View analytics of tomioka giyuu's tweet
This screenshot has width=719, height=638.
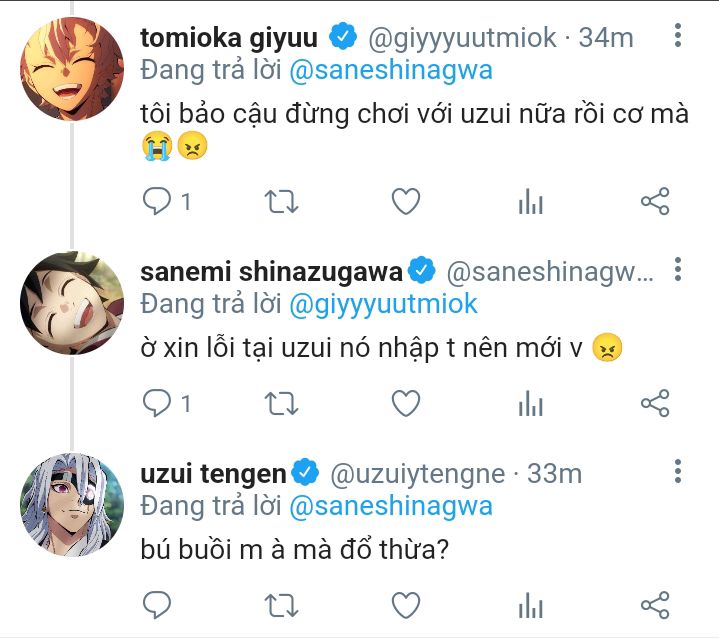click(530, 202)
